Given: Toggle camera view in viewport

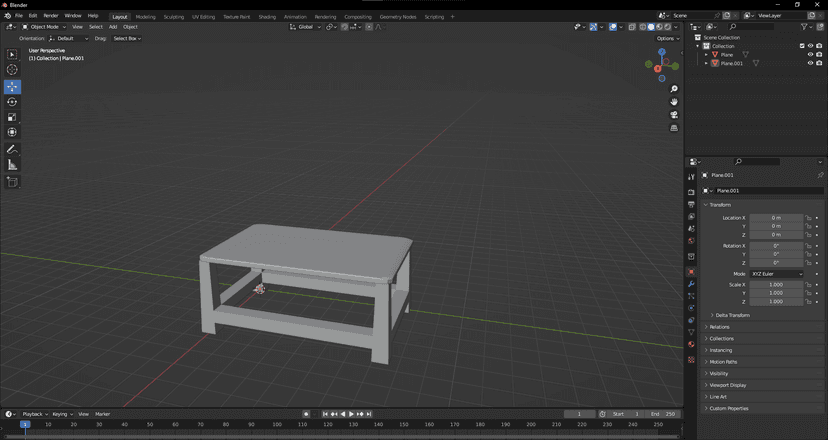Looking at the screenshot, I should 674,115.
